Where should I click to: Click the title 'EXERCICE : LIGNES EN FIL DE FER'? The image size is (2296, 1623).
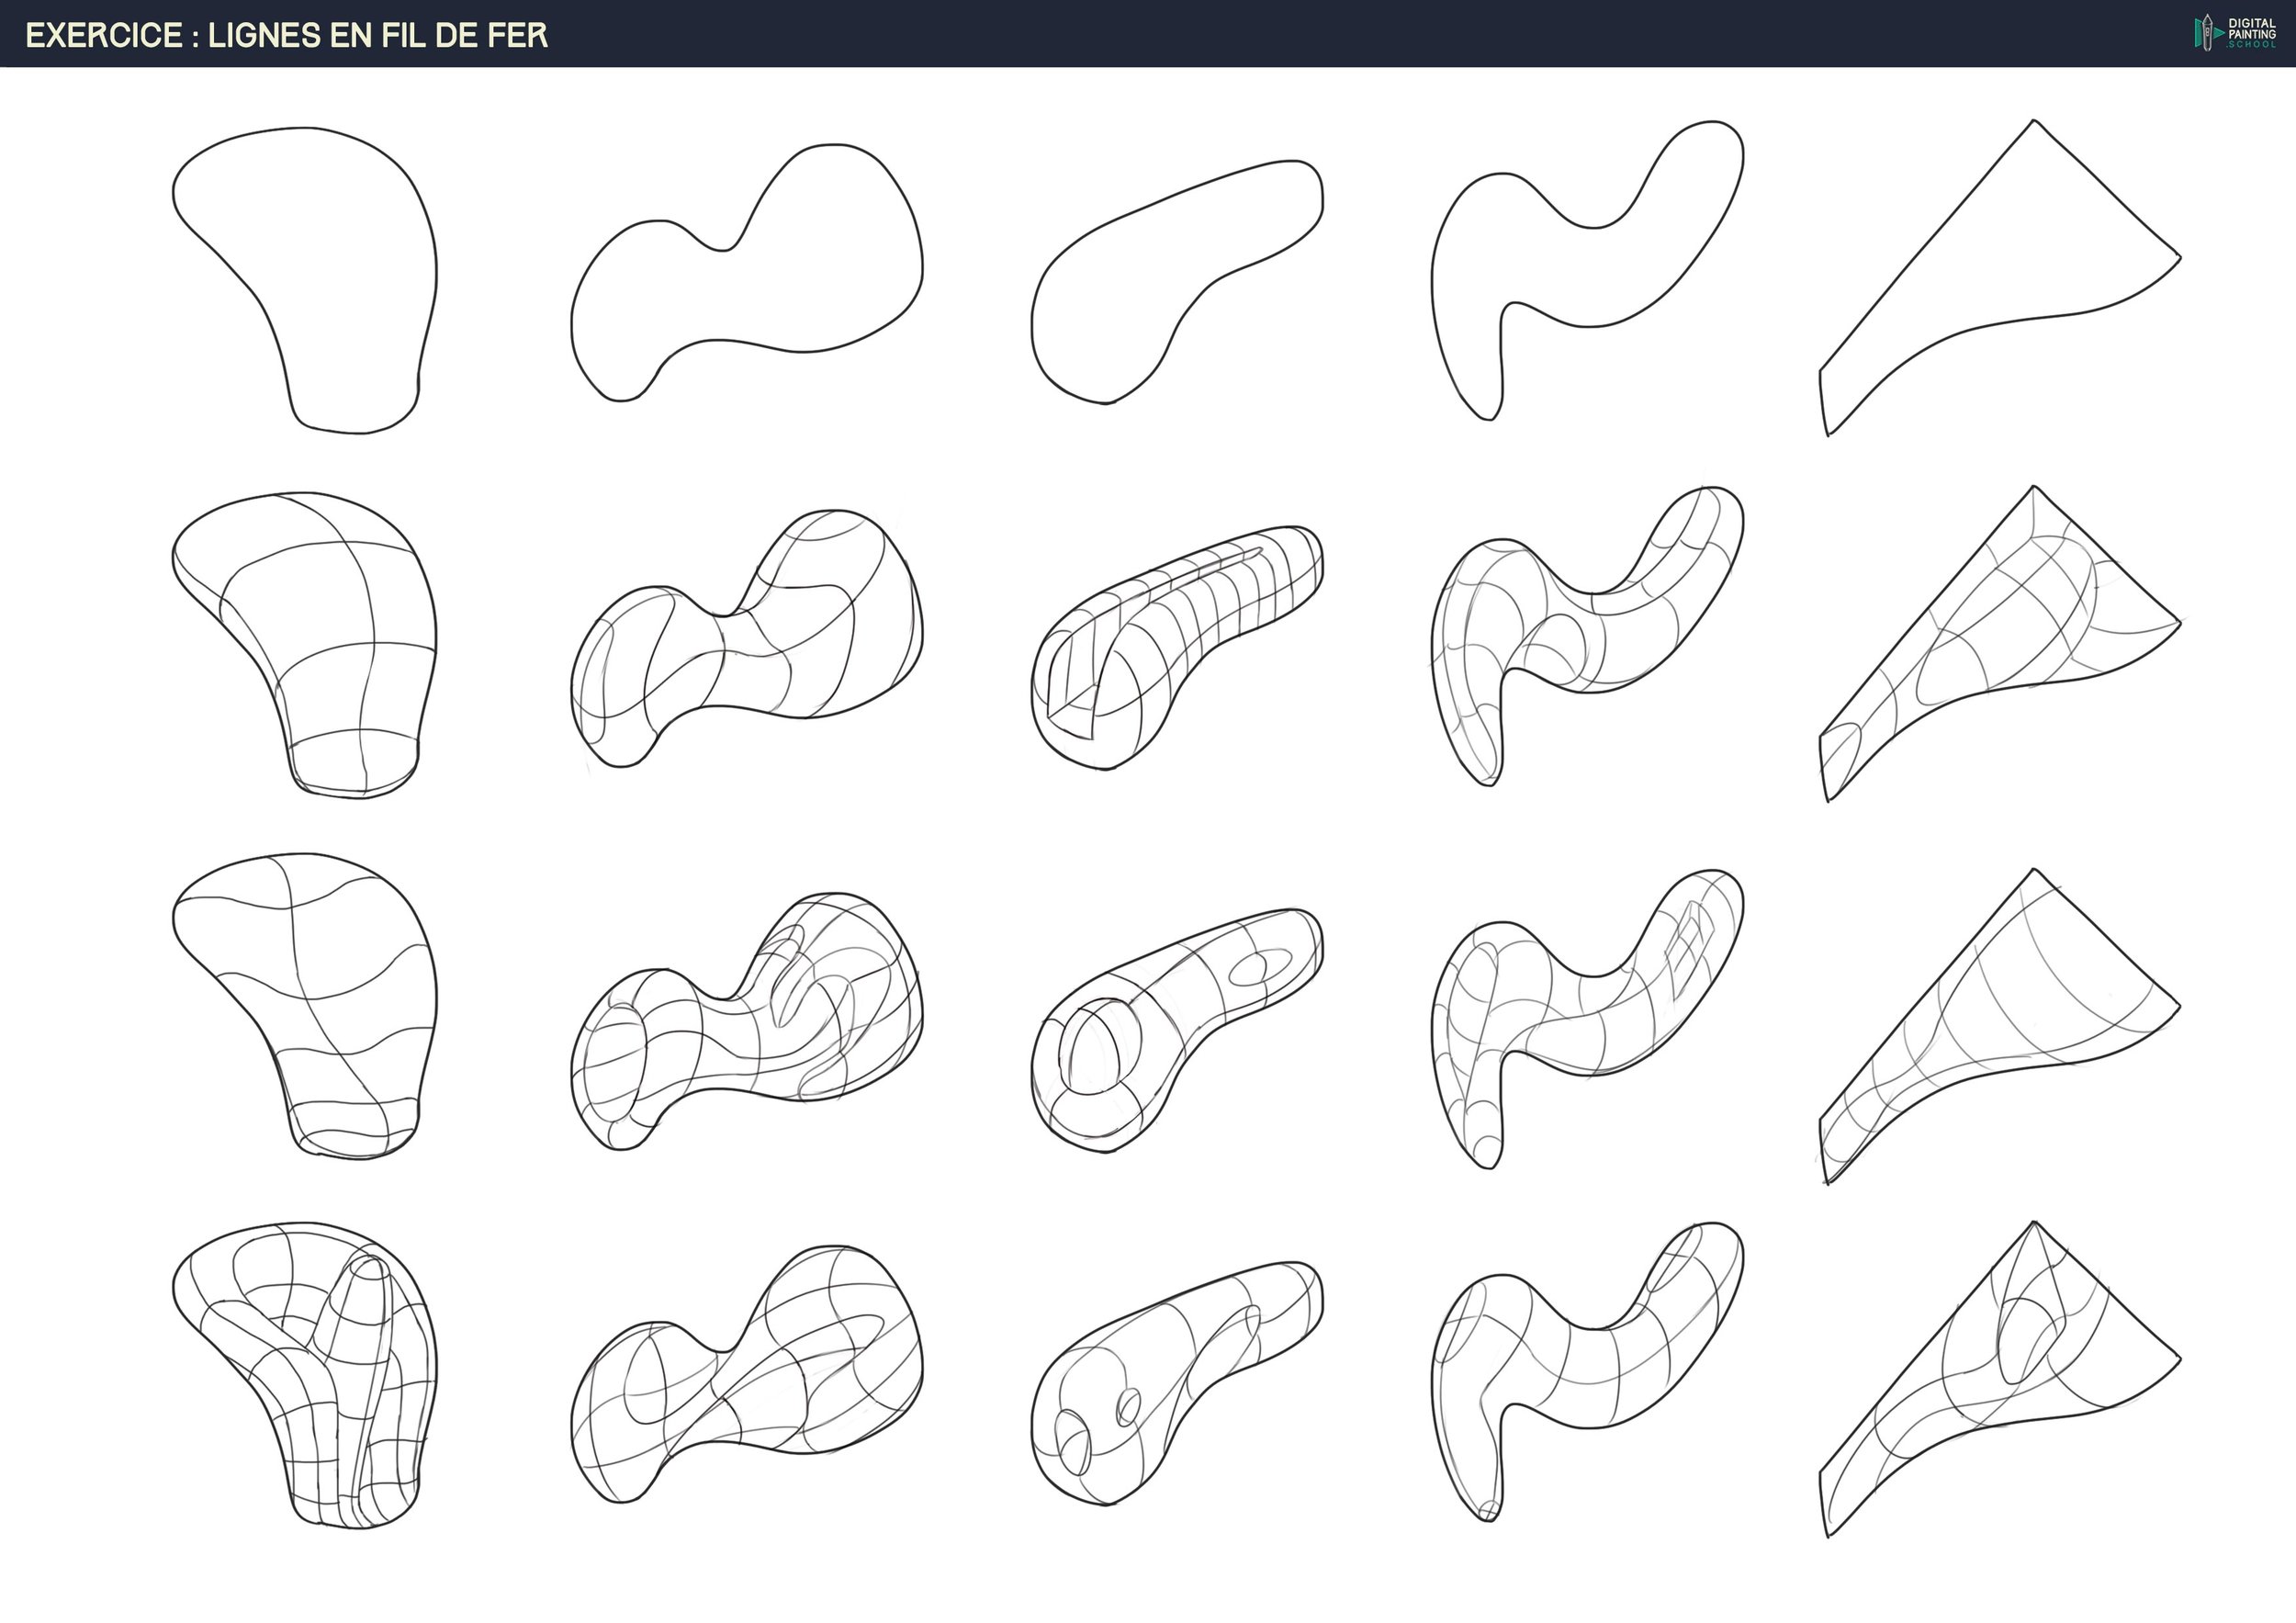pyautogui.click(x=286, y=36)
